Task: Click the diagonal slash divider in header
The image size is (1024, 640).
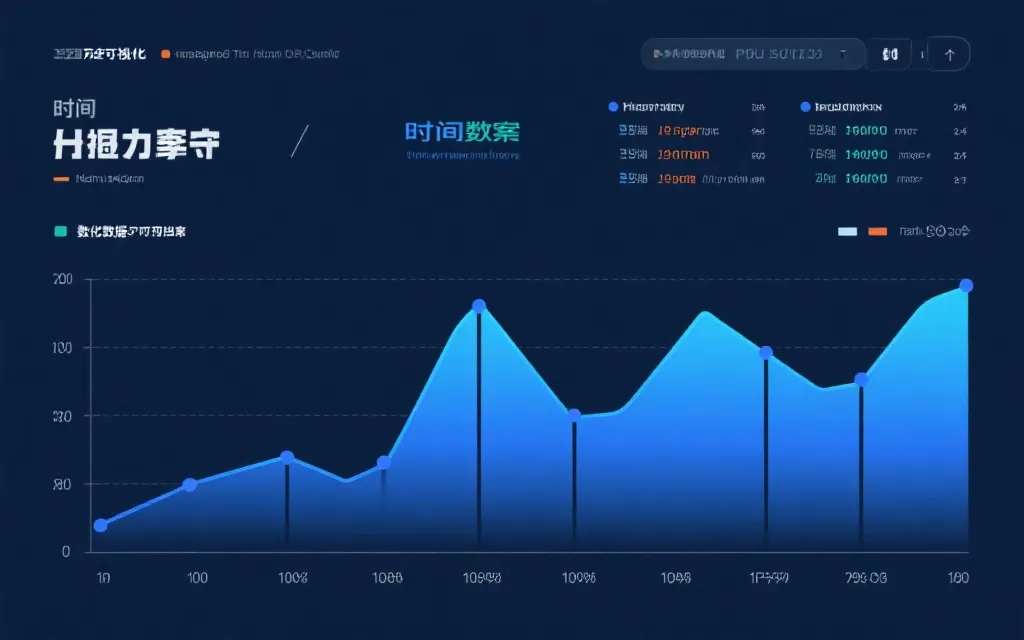Action: [x=299, y=140]
